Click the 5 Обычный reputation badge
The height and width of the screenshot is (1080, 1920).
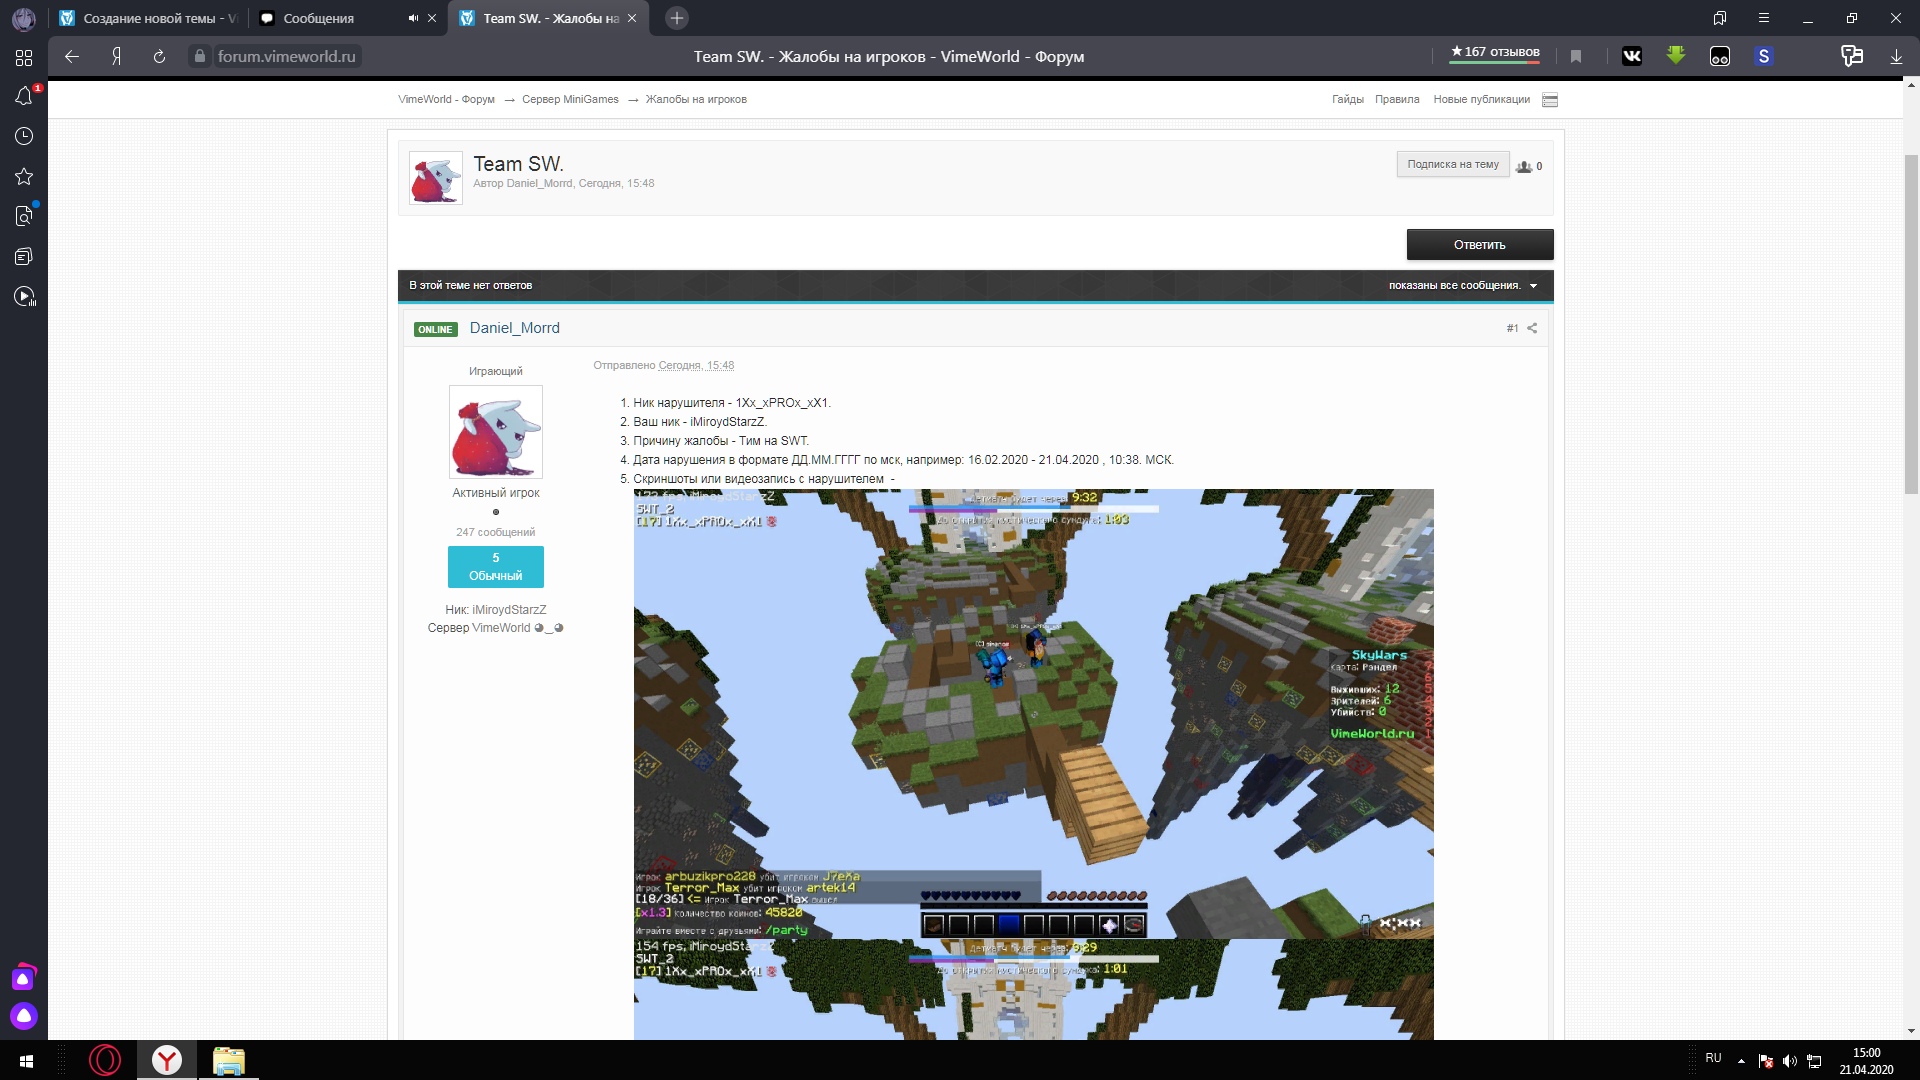(496, 567)
